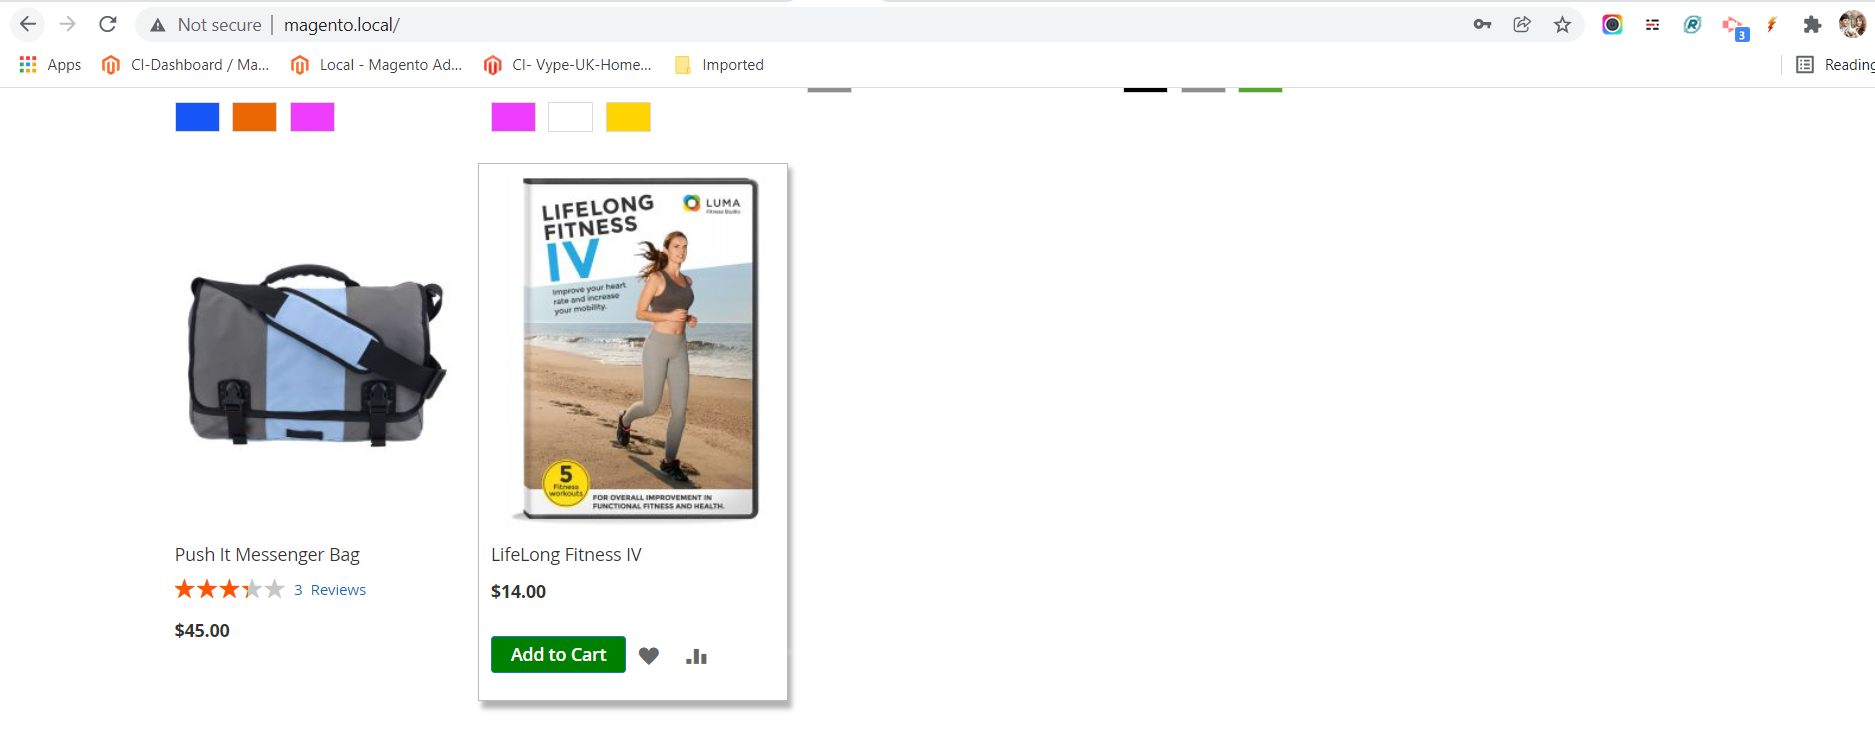Go back using the browser back arrow
The height and width of the screenshot is (734, 1875).
coord(28,24)
